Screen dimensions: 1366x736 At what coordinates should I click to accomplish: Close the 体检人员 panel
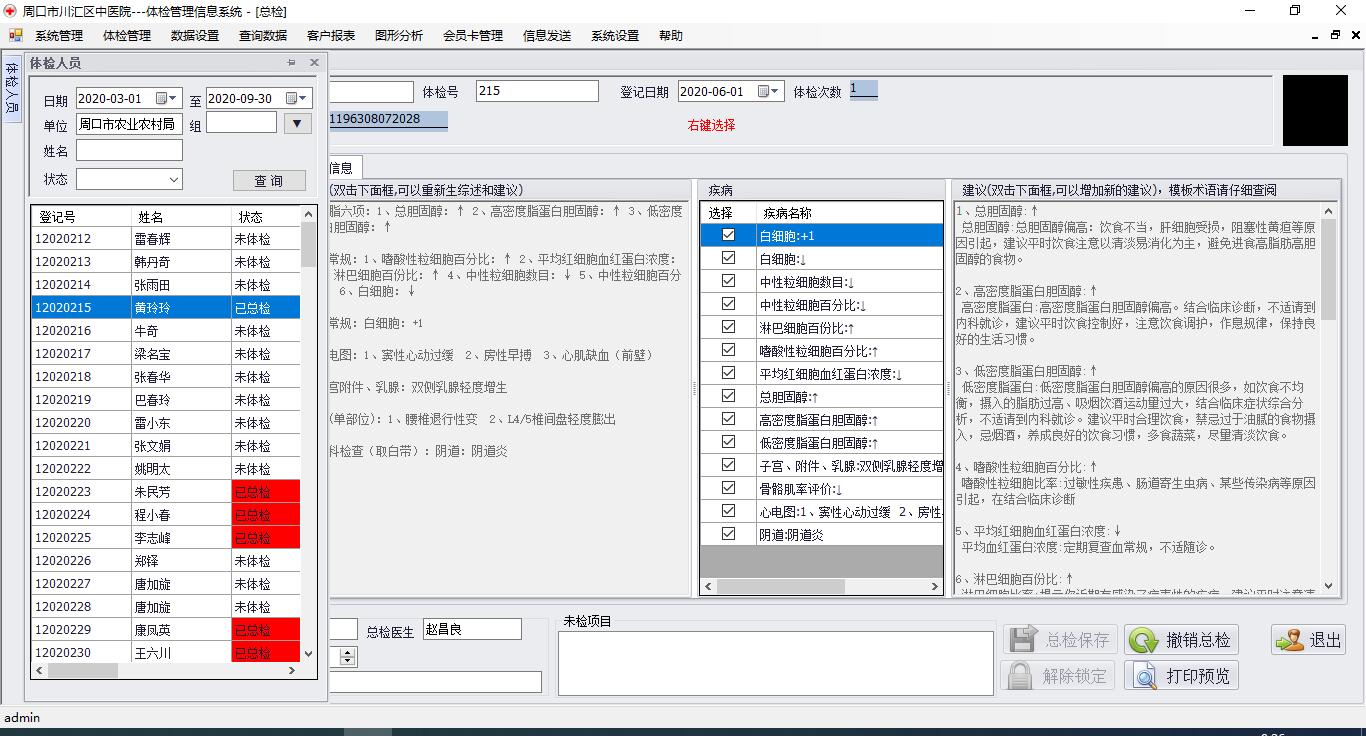point(314,62)
